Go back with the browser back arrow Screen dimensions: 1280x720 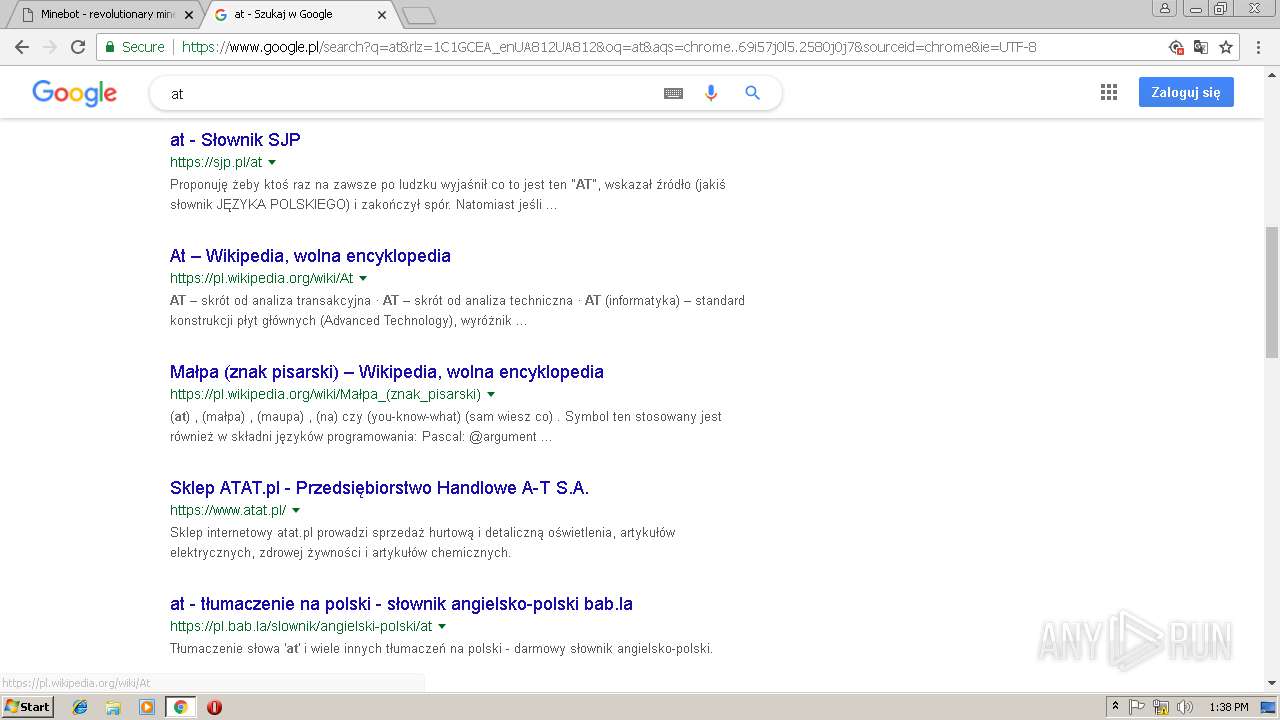(22, 47)
